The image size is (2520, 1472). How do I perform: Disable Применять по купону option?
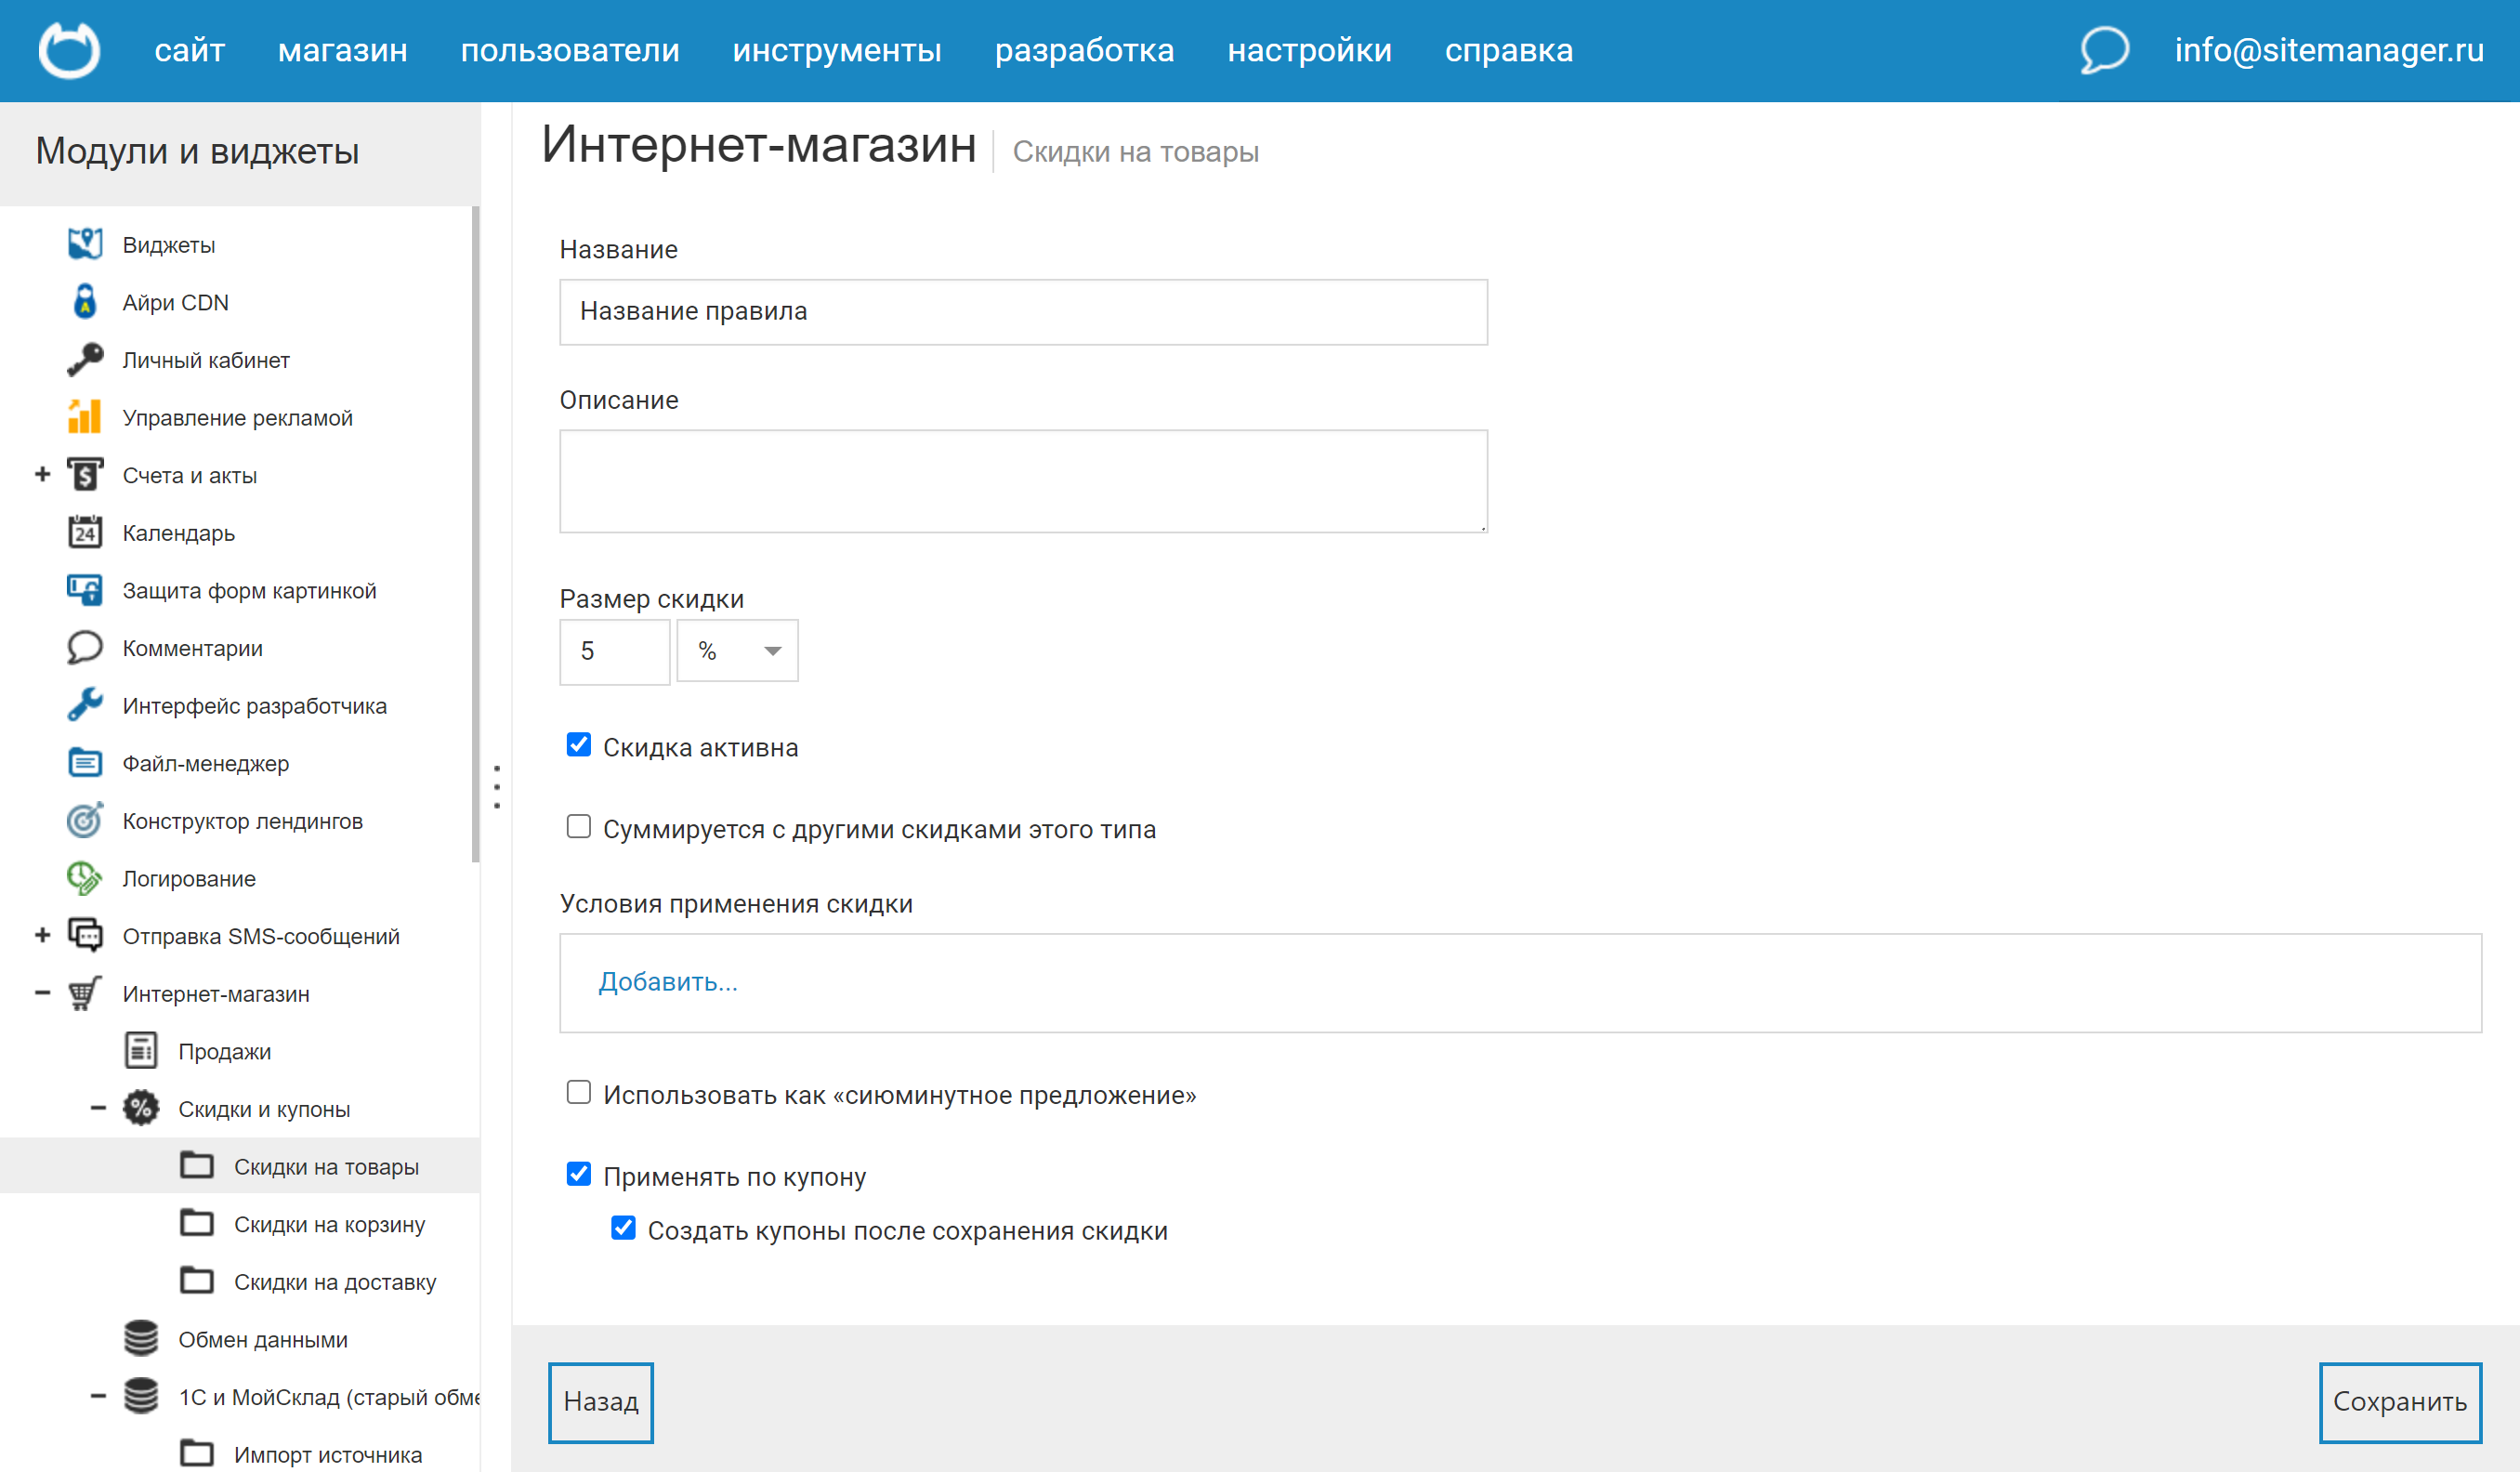point(579,1174)
